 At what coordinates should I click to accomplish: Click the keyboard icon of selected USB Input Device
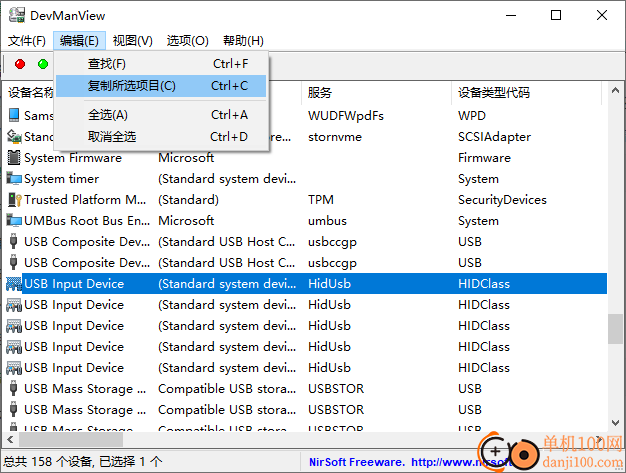(14, 284)
